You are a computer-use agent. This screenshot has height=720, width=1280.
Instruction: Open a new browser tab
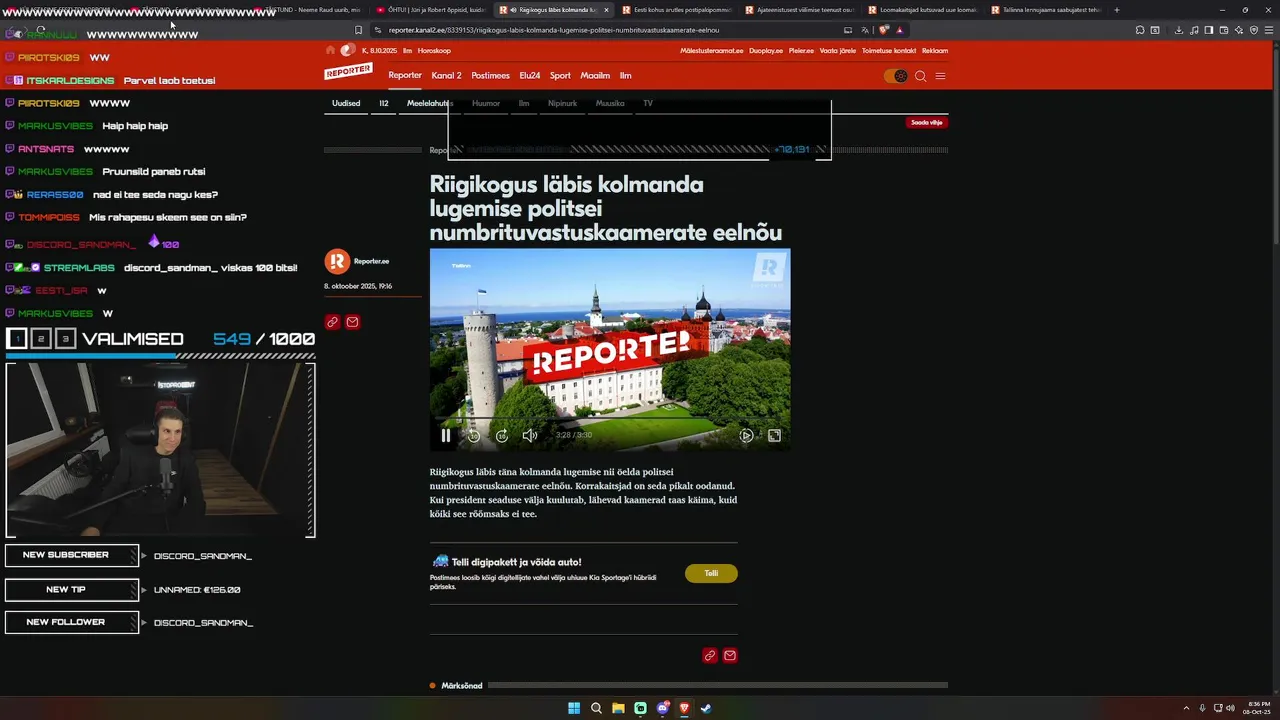(x=1117, y=10)
